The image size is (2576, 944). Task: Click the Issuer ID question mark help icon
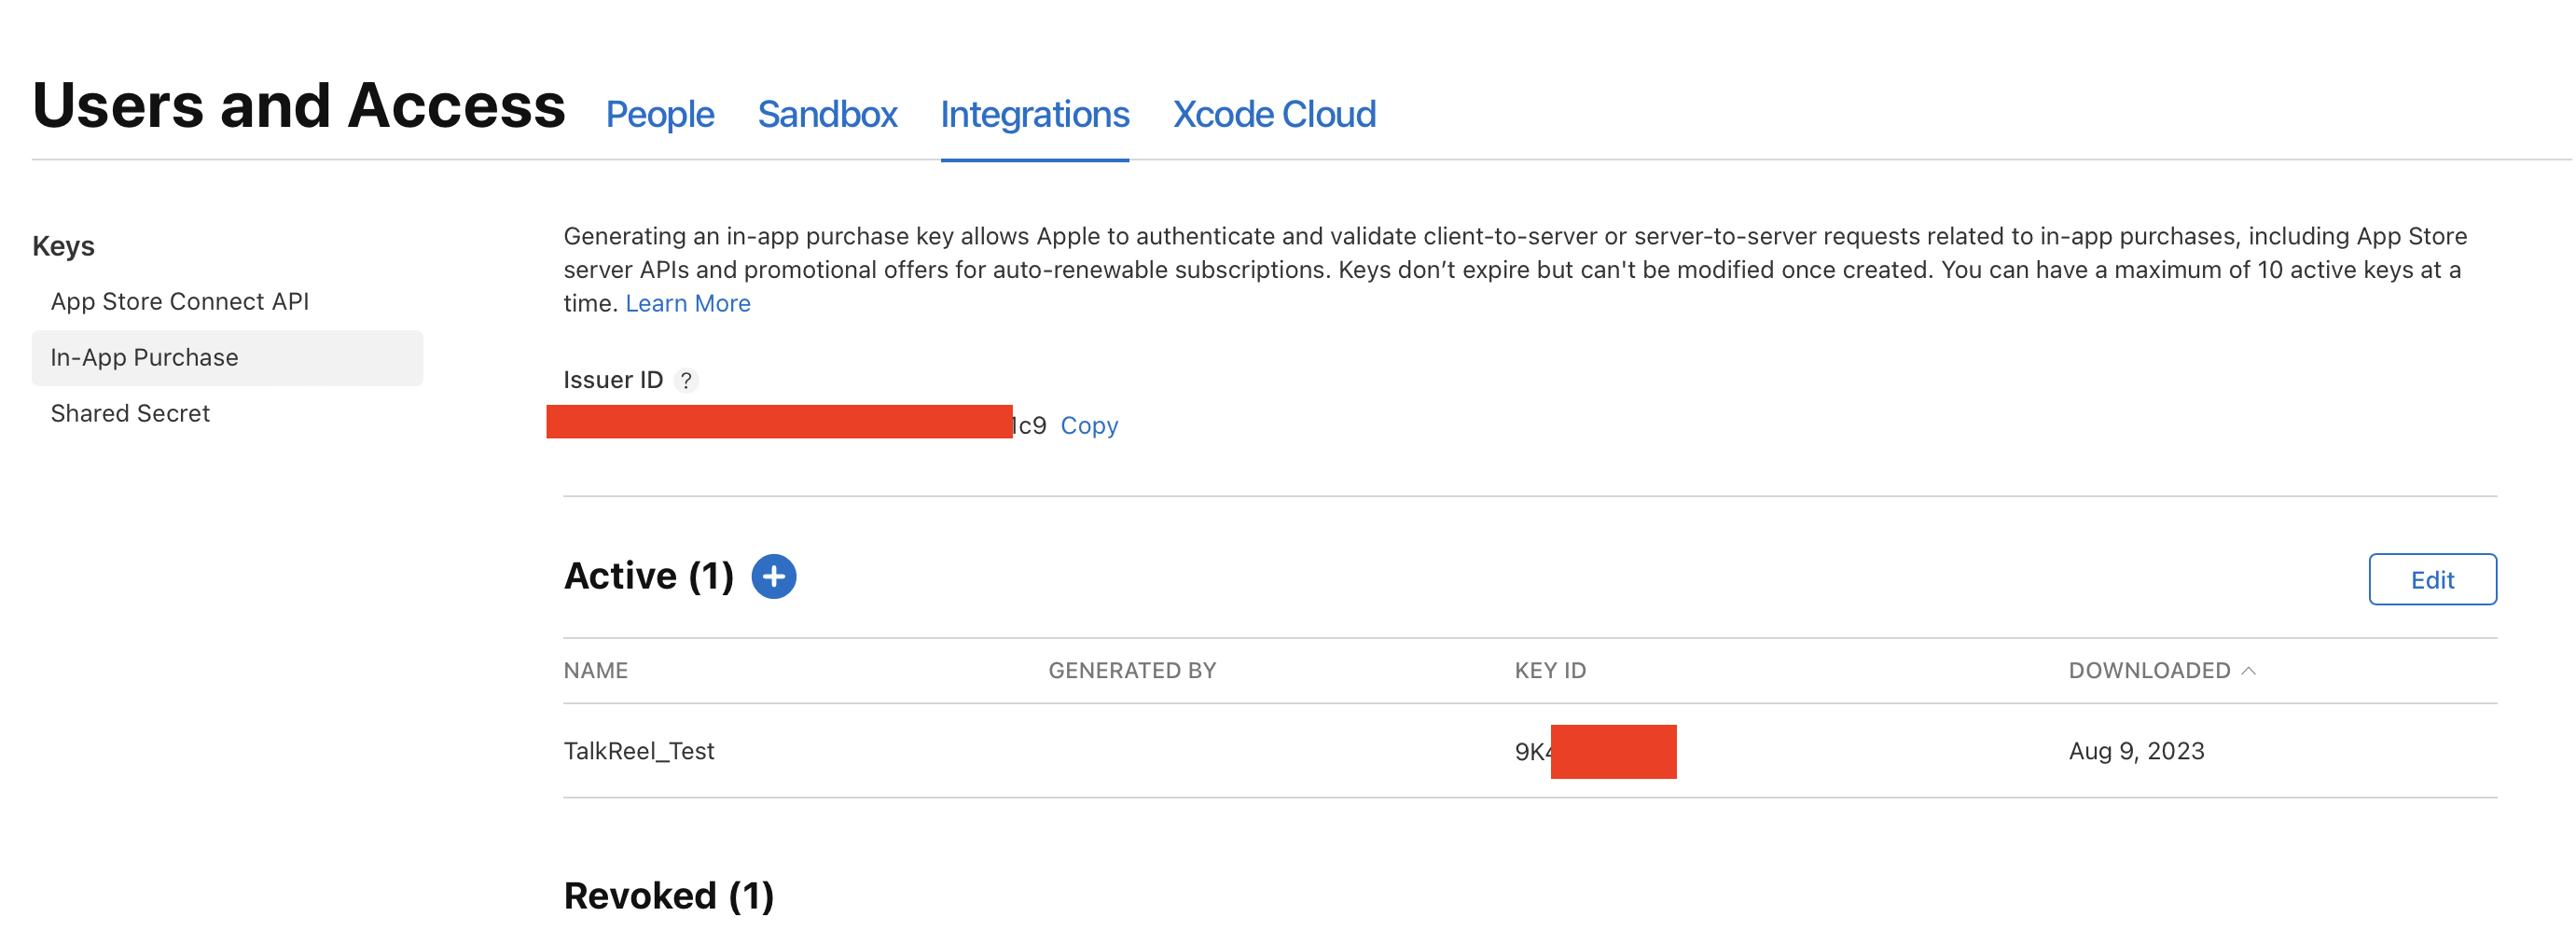pyautogui.click(x=686, y=380)
